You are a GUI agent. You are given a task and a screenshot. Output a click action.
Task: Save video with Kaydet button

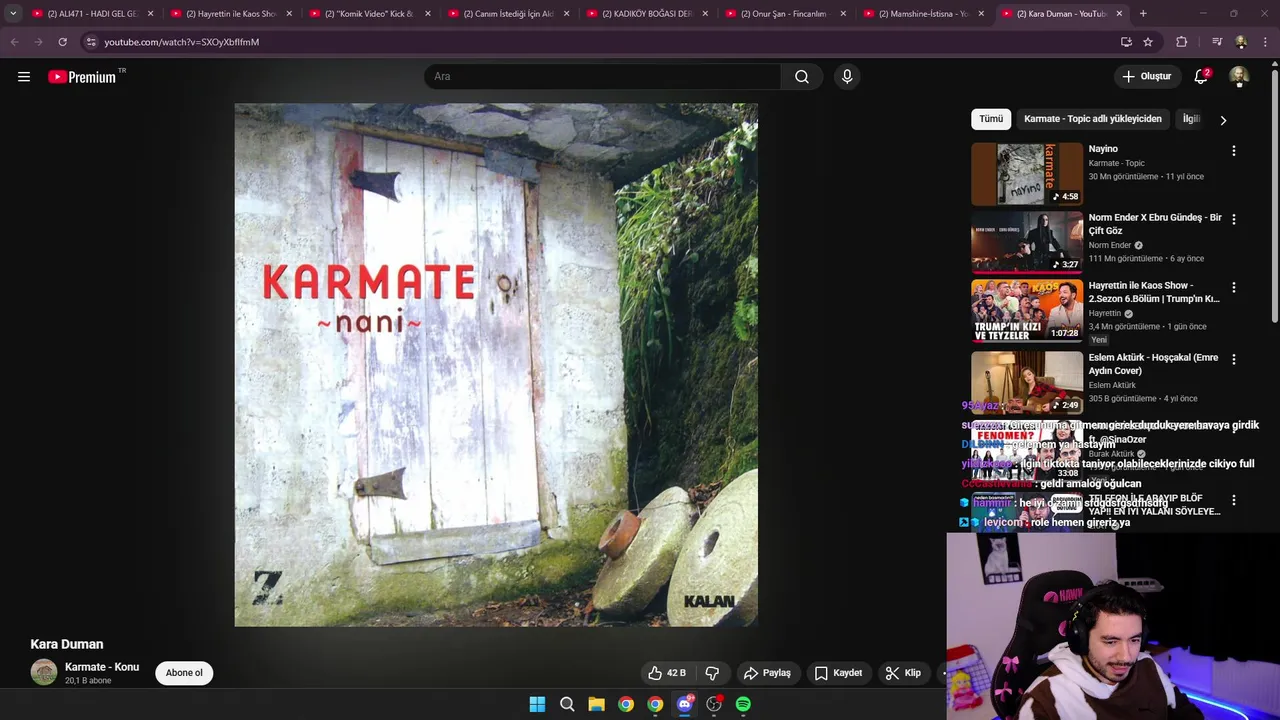838,673
